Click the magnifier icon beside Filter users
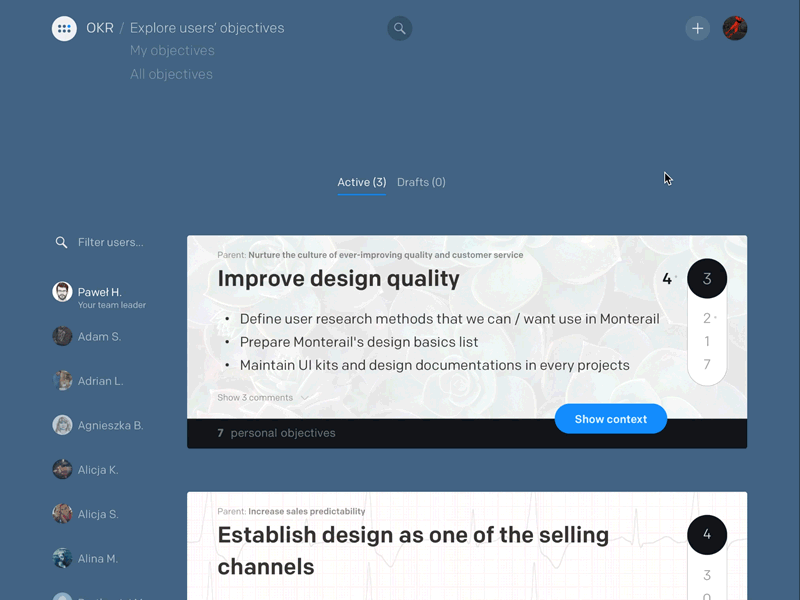This screenshot has width=800, height=600. click(61, 241)
